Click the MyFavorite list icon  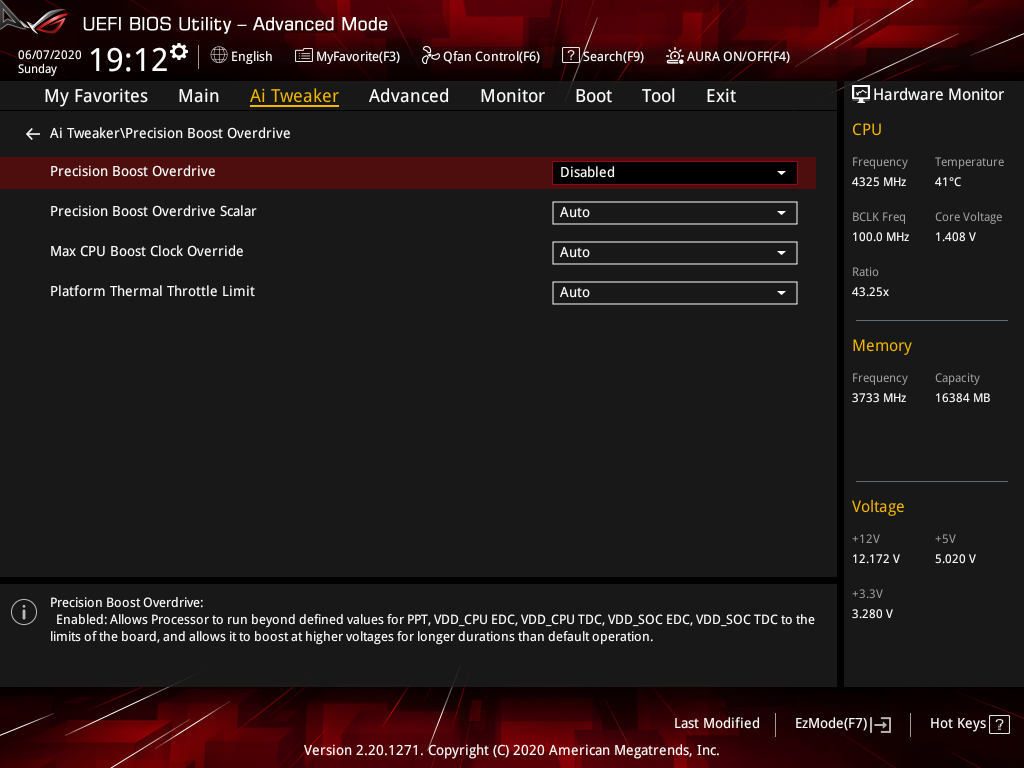pyautogui.click(x=303, y=56)
